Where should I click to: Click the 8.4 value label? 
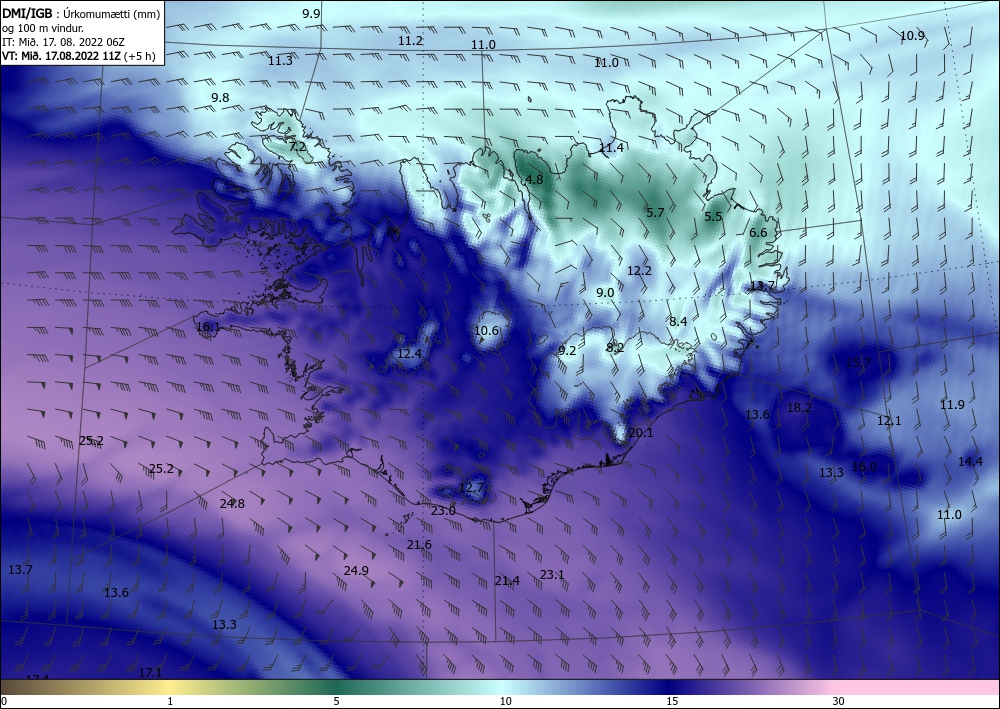coord(678,321)
